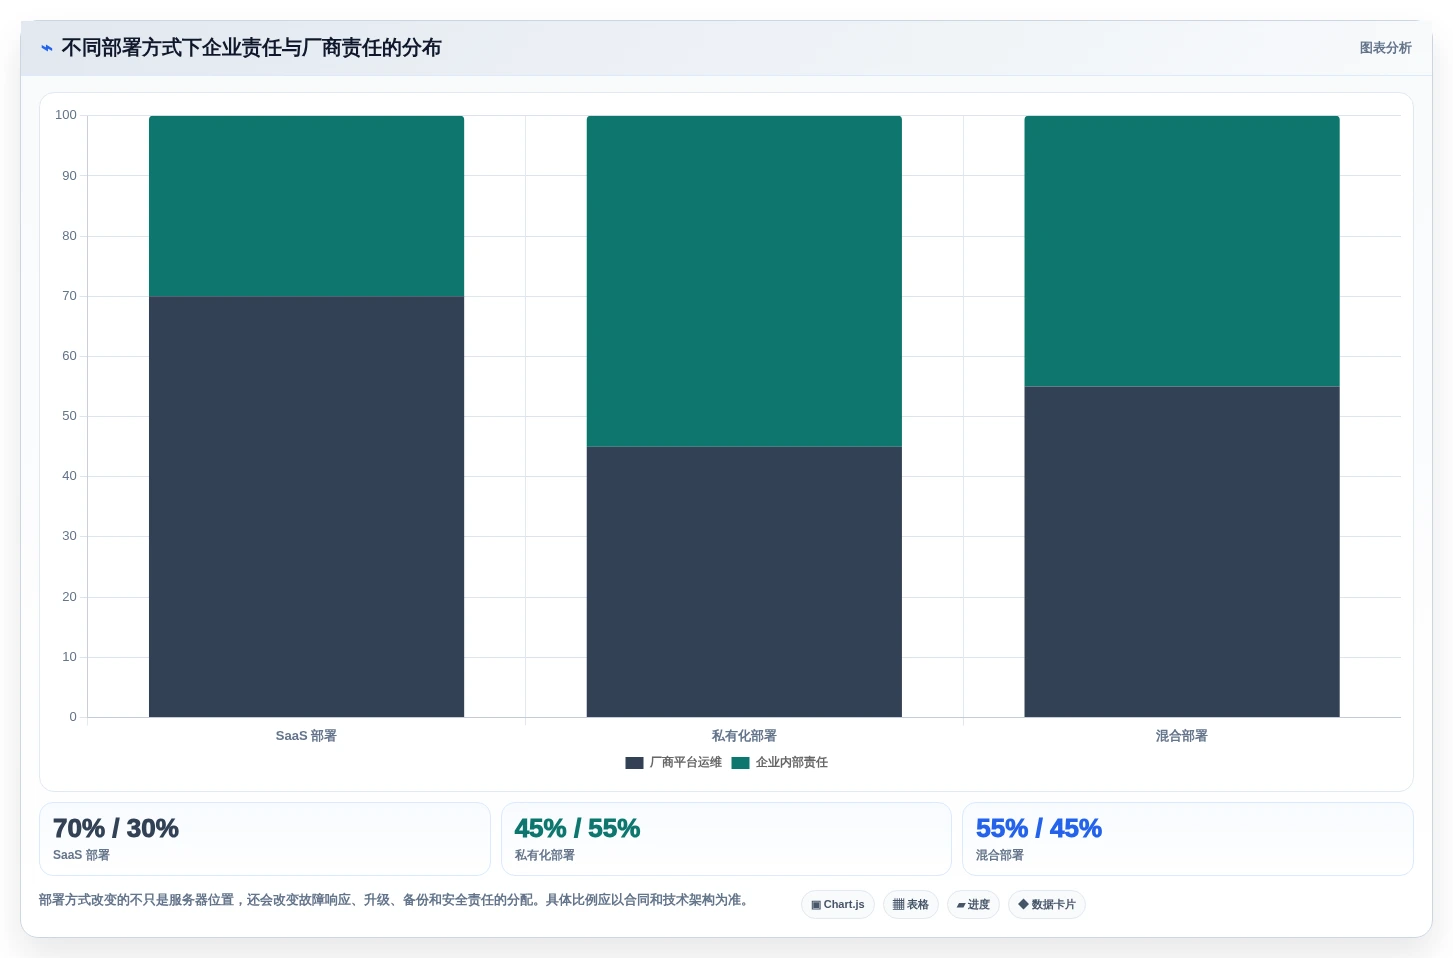
Task: Click the dark segment of 私有化部署 bar
Action: (x=744, y=581)
